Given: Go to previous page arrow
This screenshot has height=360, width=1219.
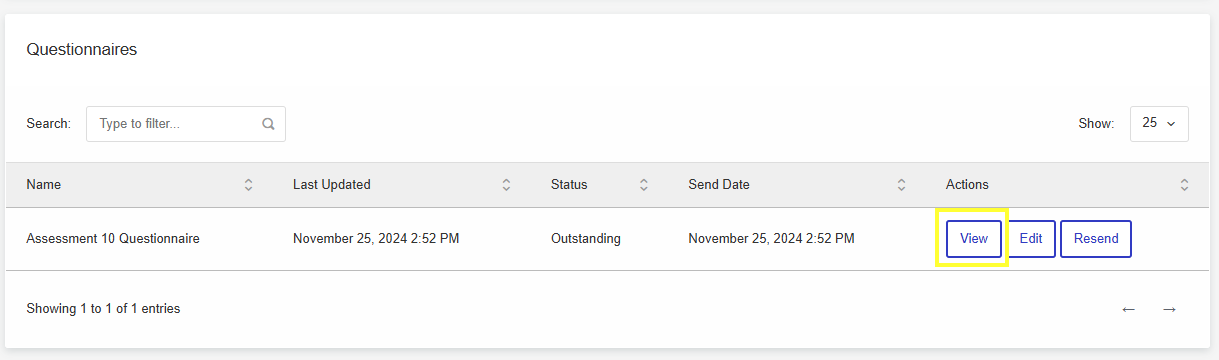Looking at the screenshot, I should 1129,309.
